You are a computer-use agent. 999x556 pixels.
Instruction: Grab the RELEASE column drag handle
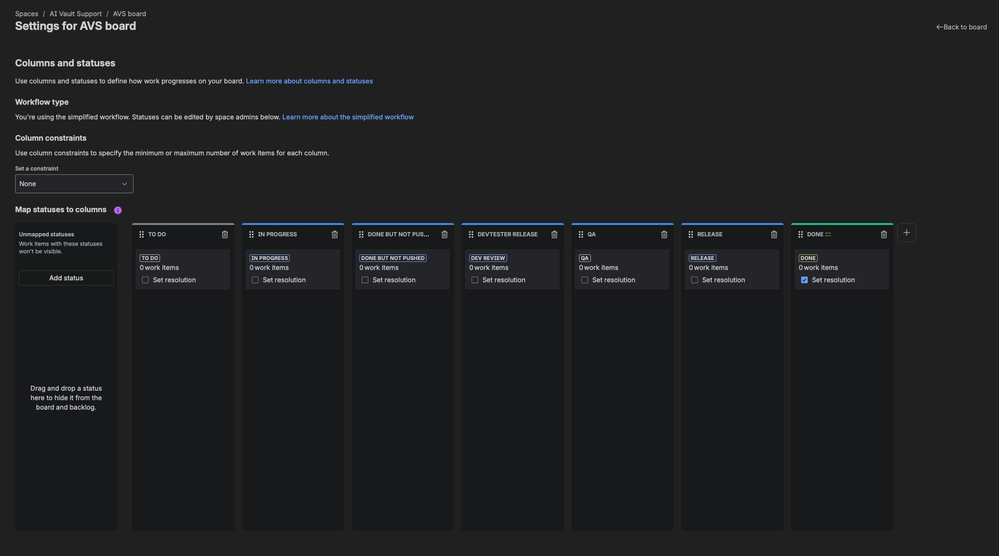coord(691,234)
